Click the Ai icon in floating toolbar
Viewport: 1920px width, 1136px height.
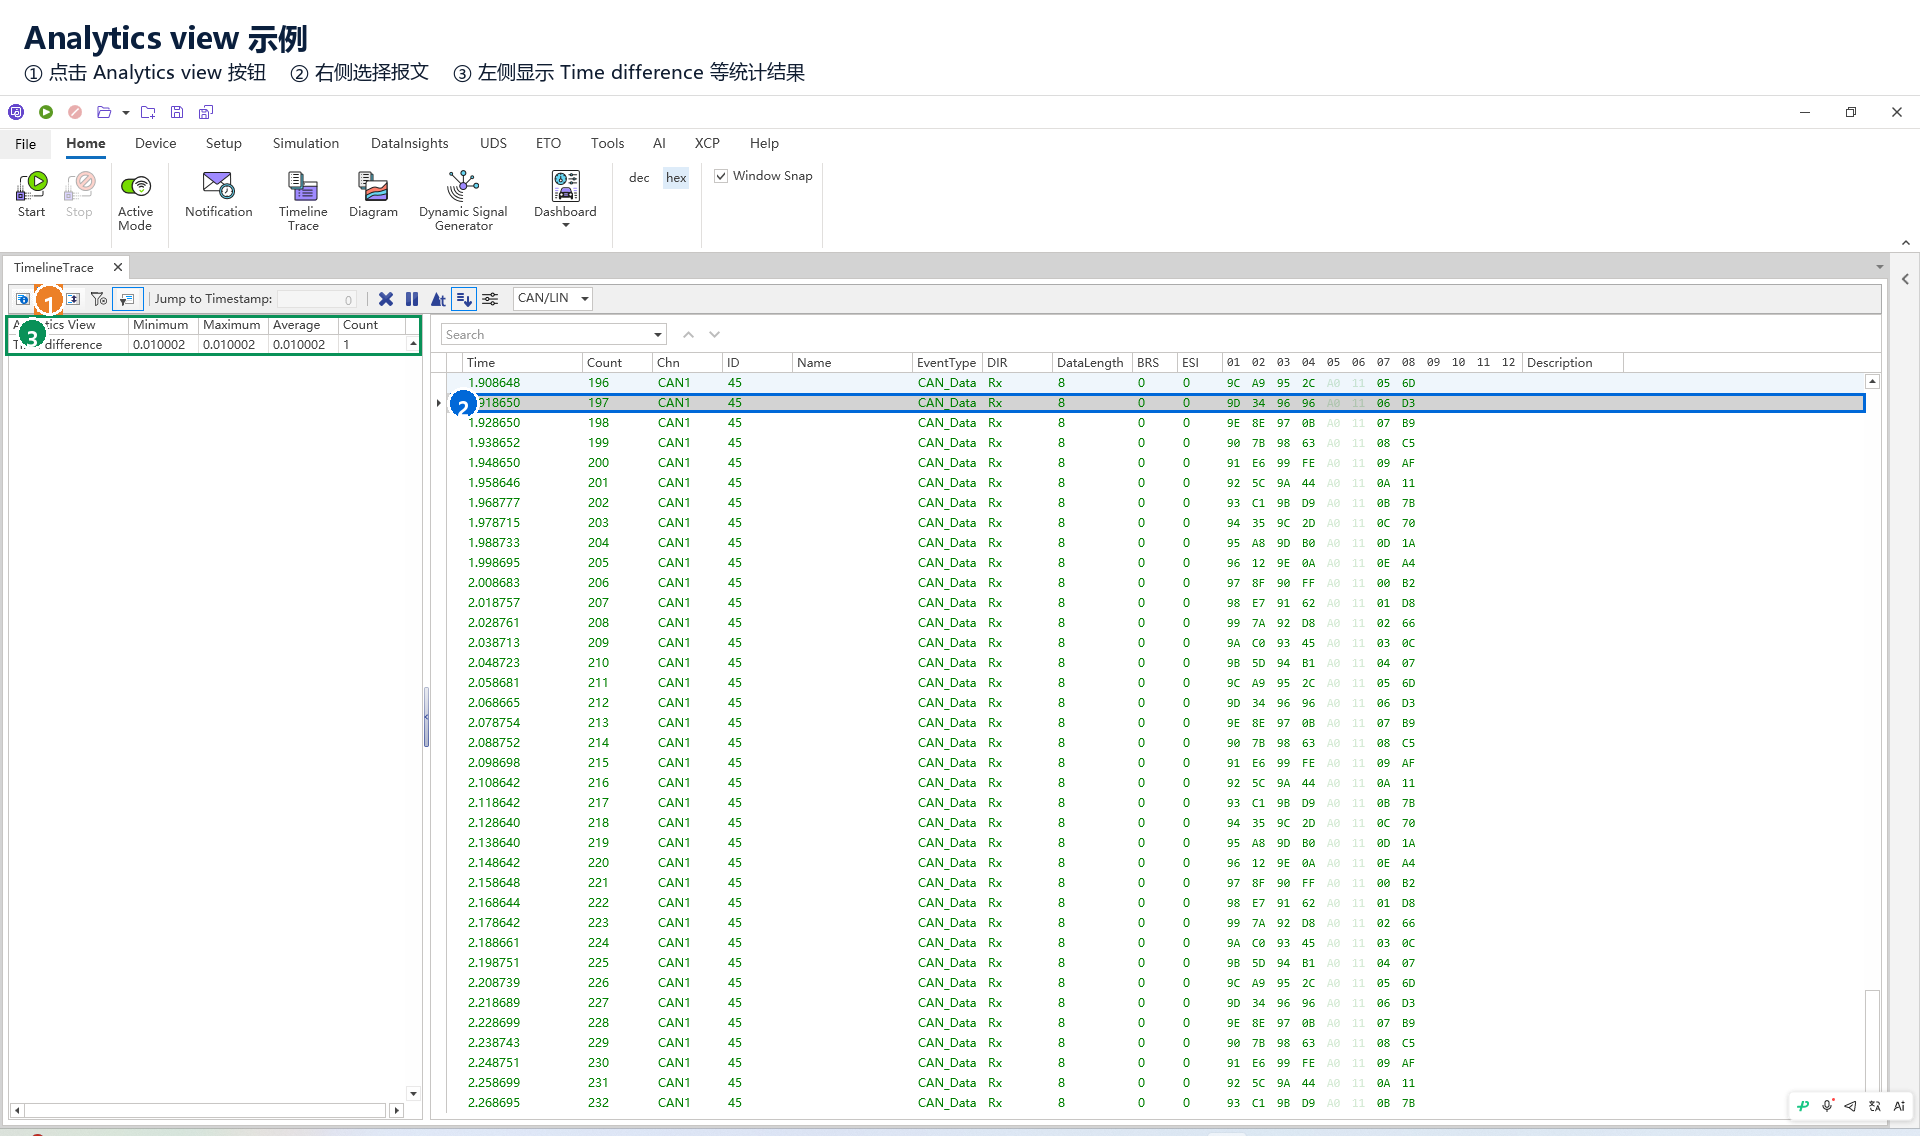(1899, 1106)
